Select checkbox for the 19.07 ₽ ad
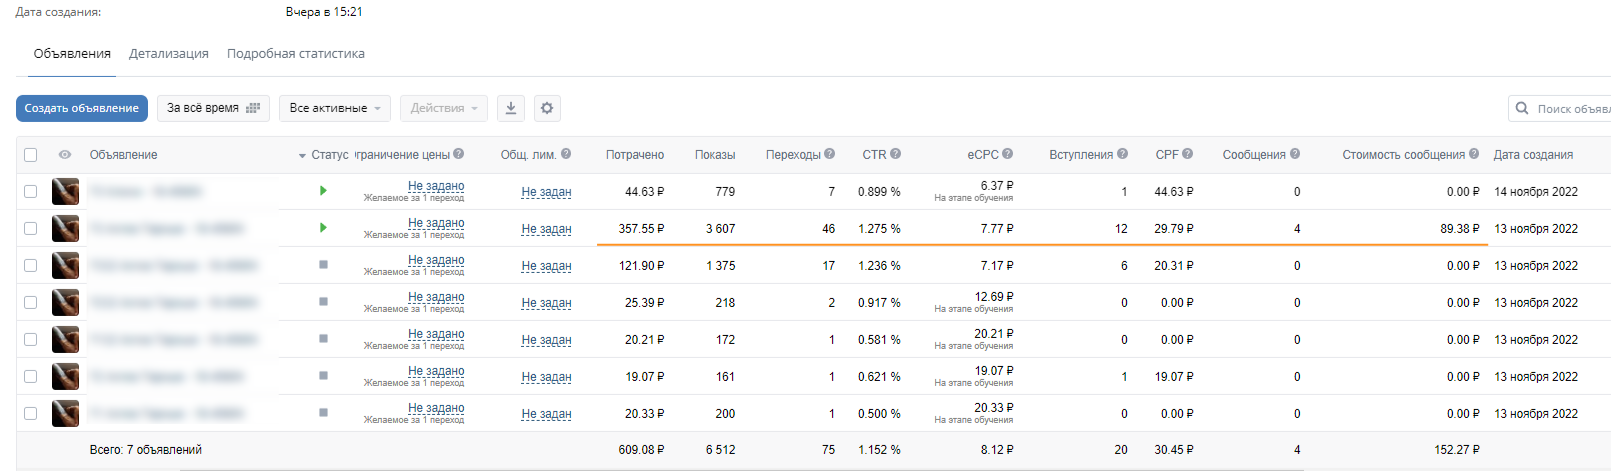1611x471 pixels. point(30,376)
